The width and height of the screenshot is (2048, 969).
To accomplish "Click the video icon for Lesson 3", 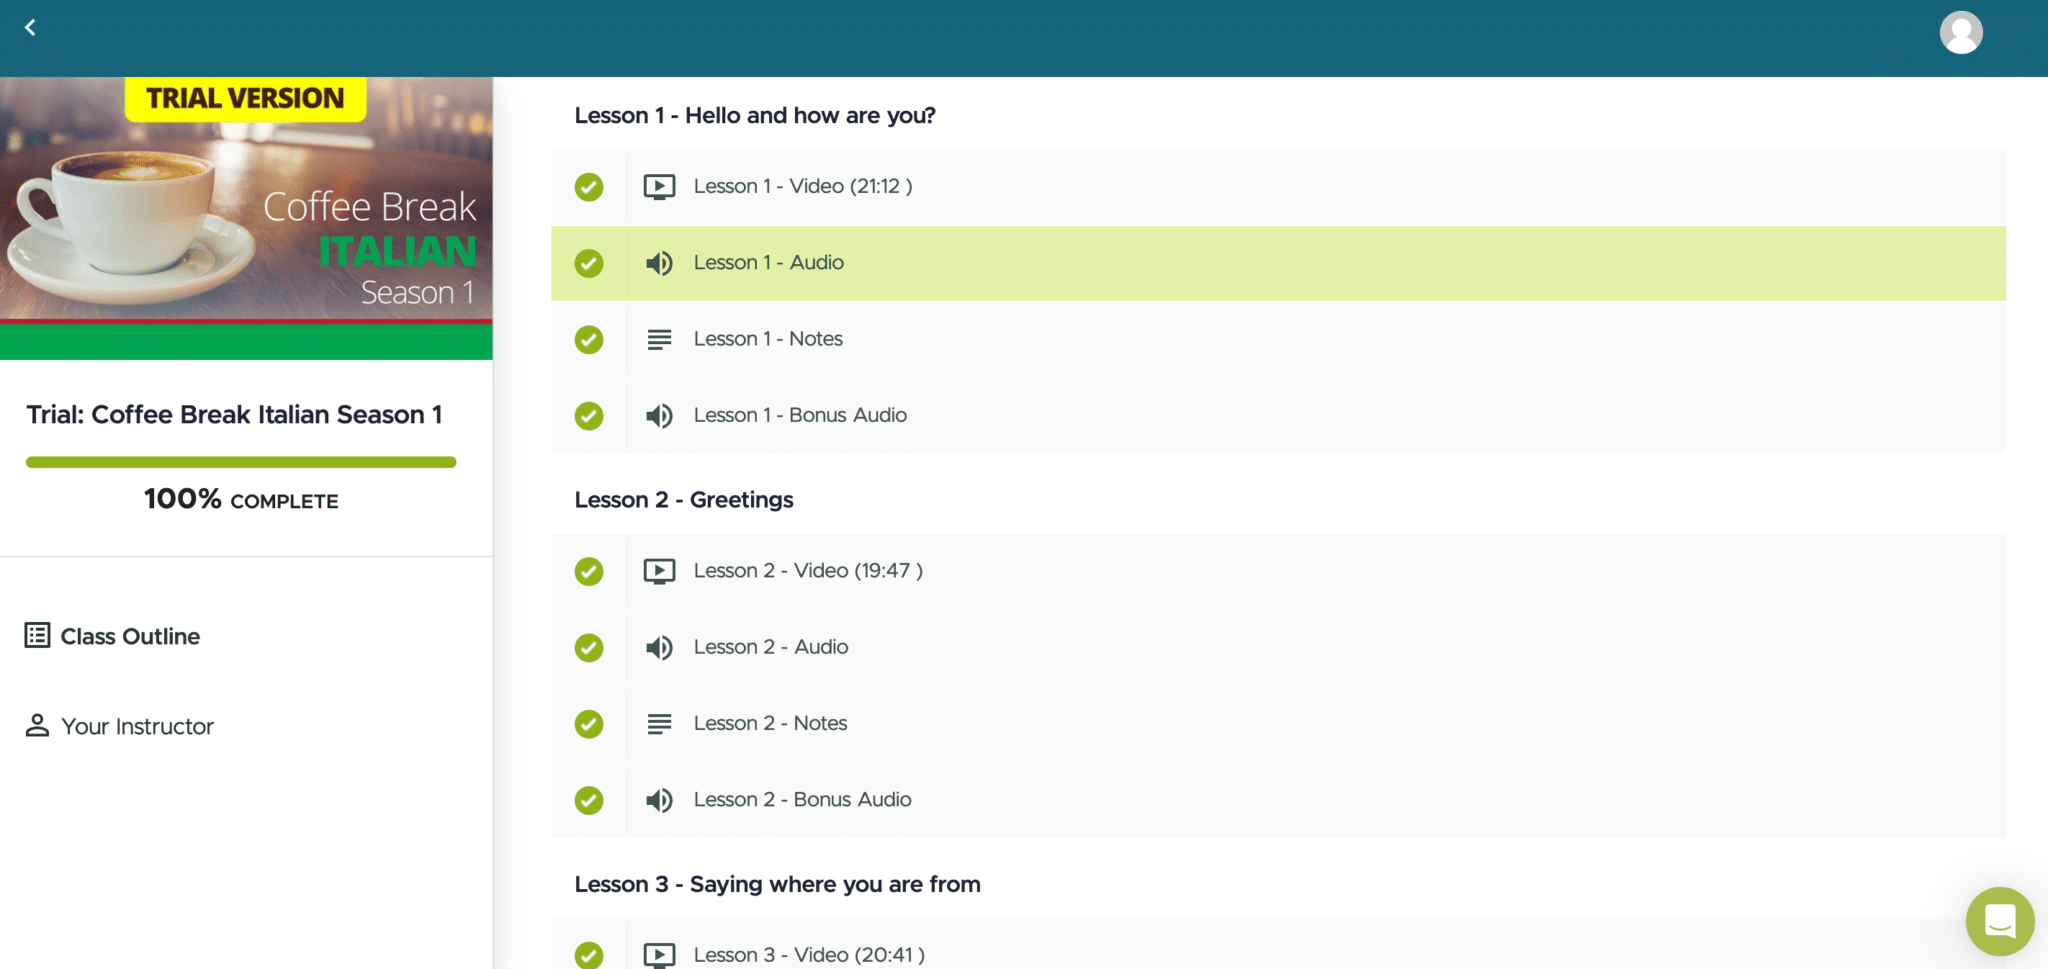I will (x=660, y=955).
